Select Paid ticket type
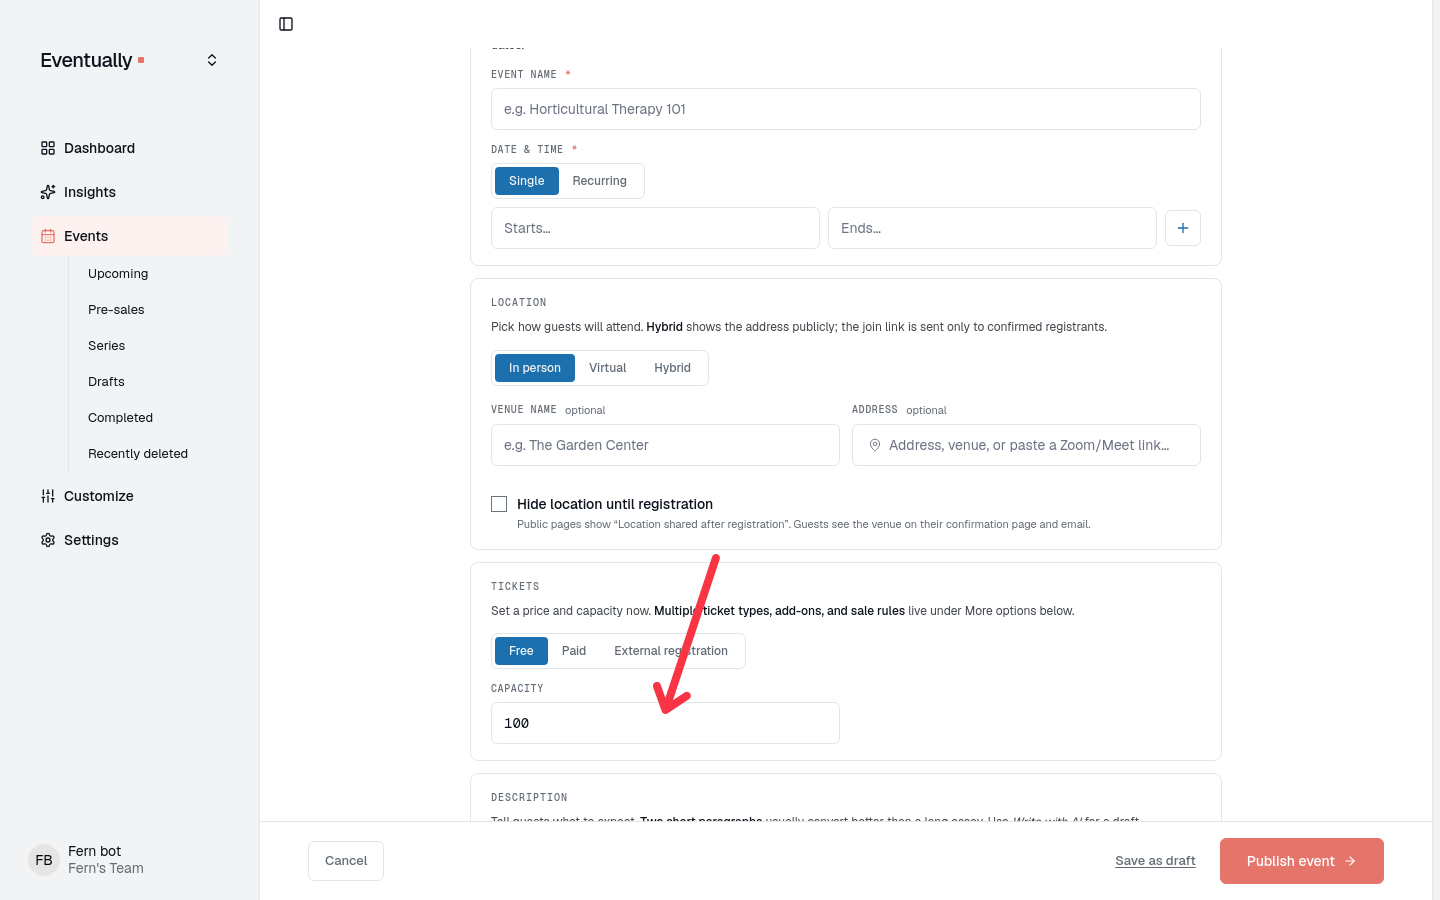The image size is (1440, 900). (574, 651)
